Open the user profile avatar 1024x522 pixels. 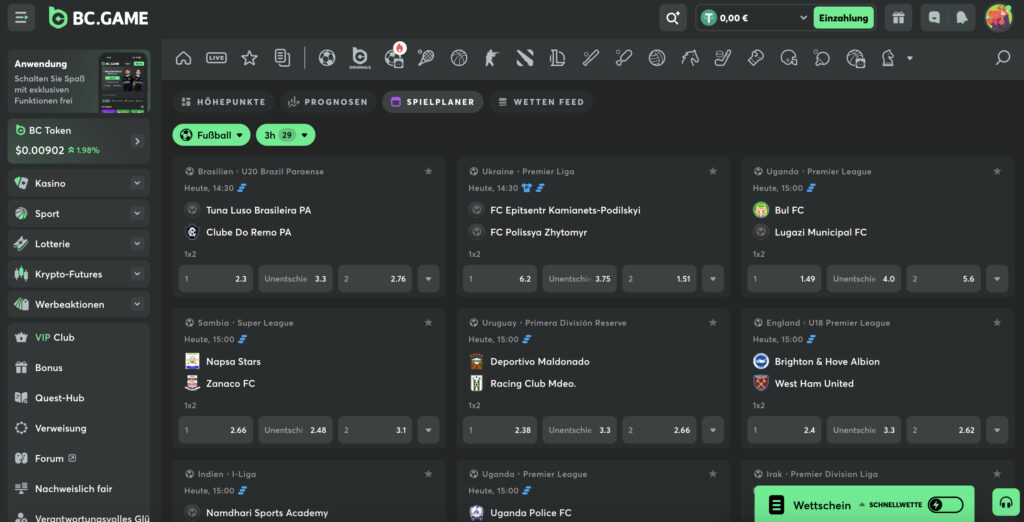point(998,18)
